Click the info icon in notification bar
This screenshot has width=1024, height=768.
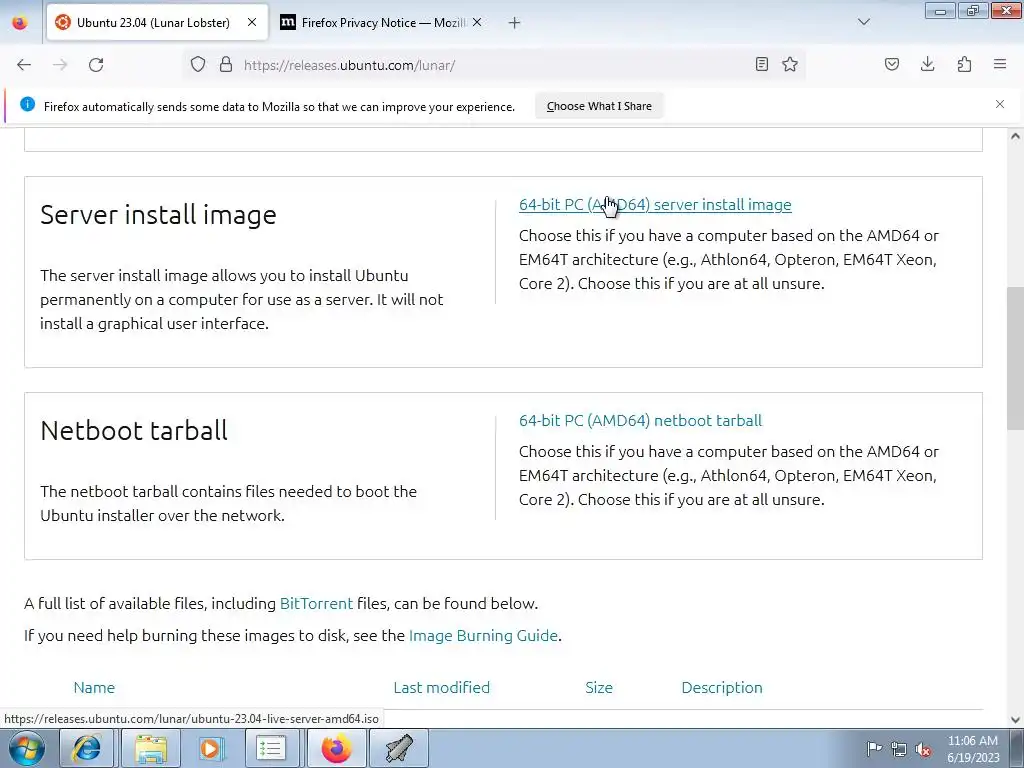(27, 104)
